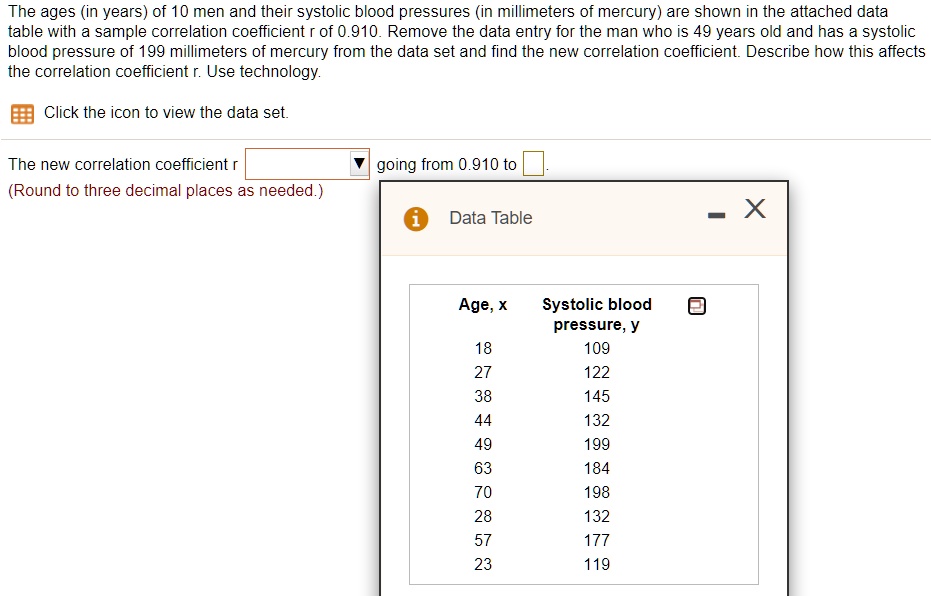The image size is (931, 596).
Task: Click the data set table icon
Action: click(x=22, y=113)
